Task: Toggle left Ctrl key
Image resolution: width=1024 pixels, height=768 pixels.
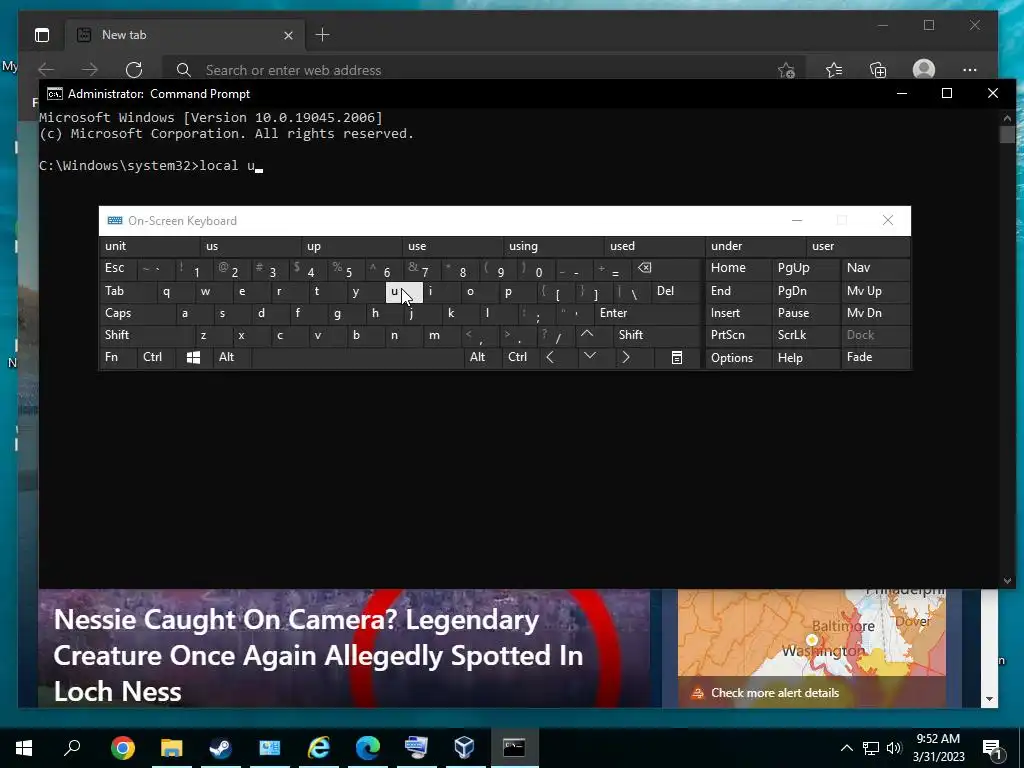Action: click(x=157, y=358)
